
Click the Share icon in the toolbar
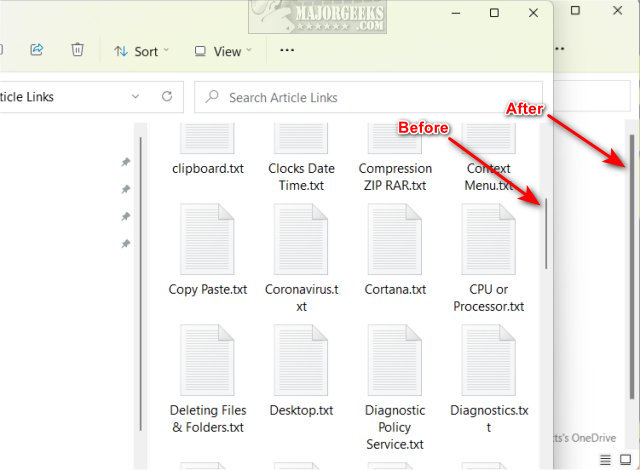coord(37,50)
